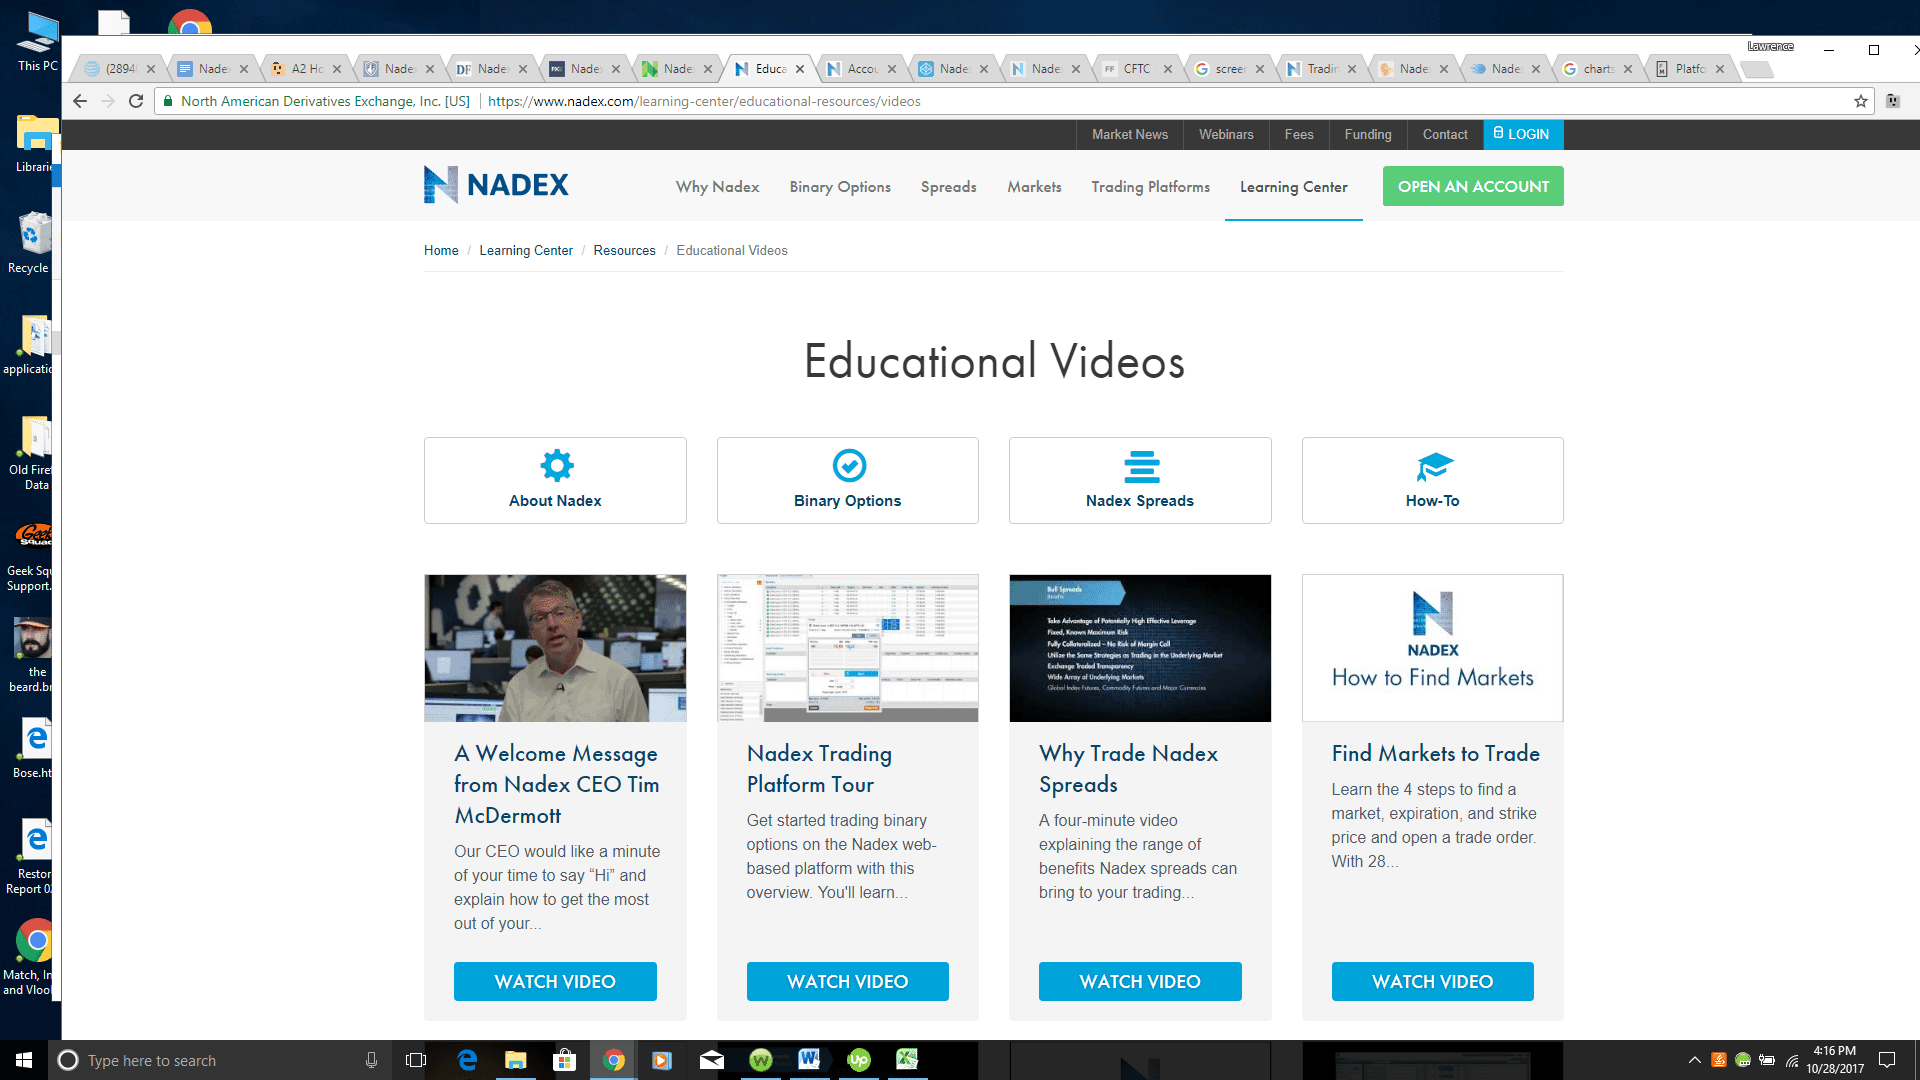Go back with the browser back arrow
The height and width of the screenshot is (1080, 1920).
[80, 101]
